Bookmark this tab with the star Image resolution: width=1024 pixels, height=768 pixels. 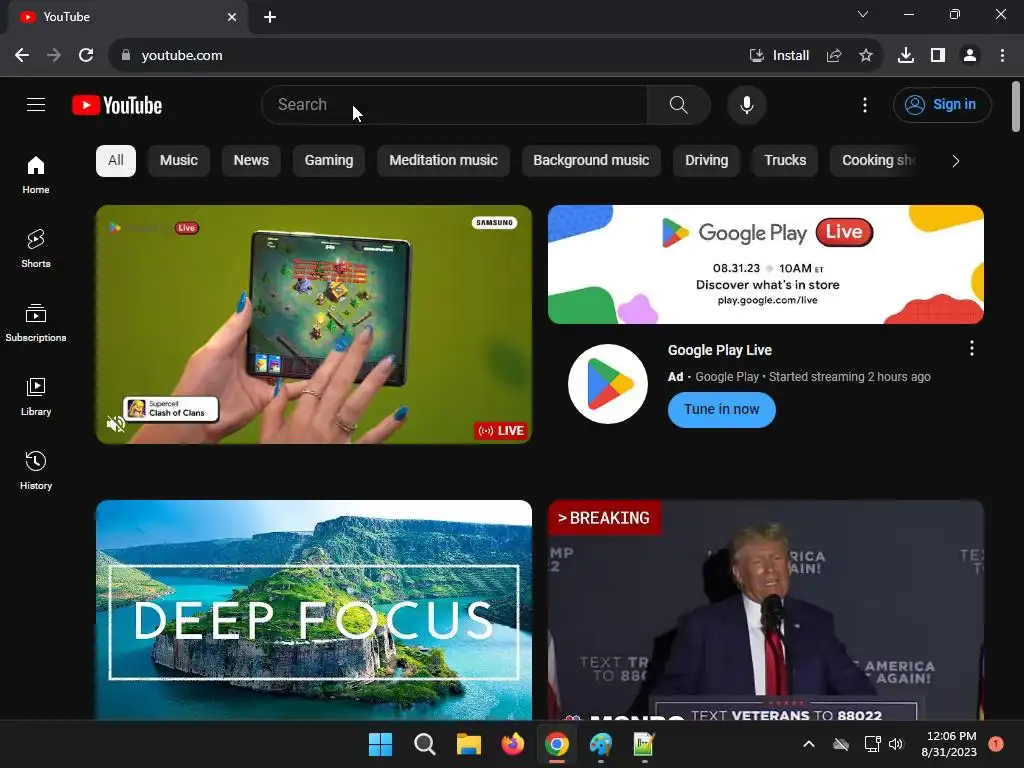tap(866, 56)
